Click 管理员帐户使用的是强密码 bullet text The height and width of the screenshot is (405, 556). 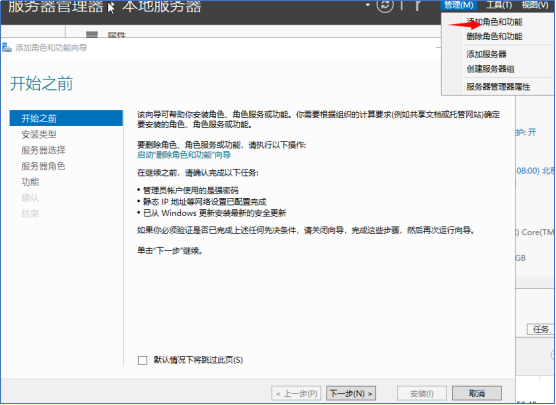pos(190,190)
